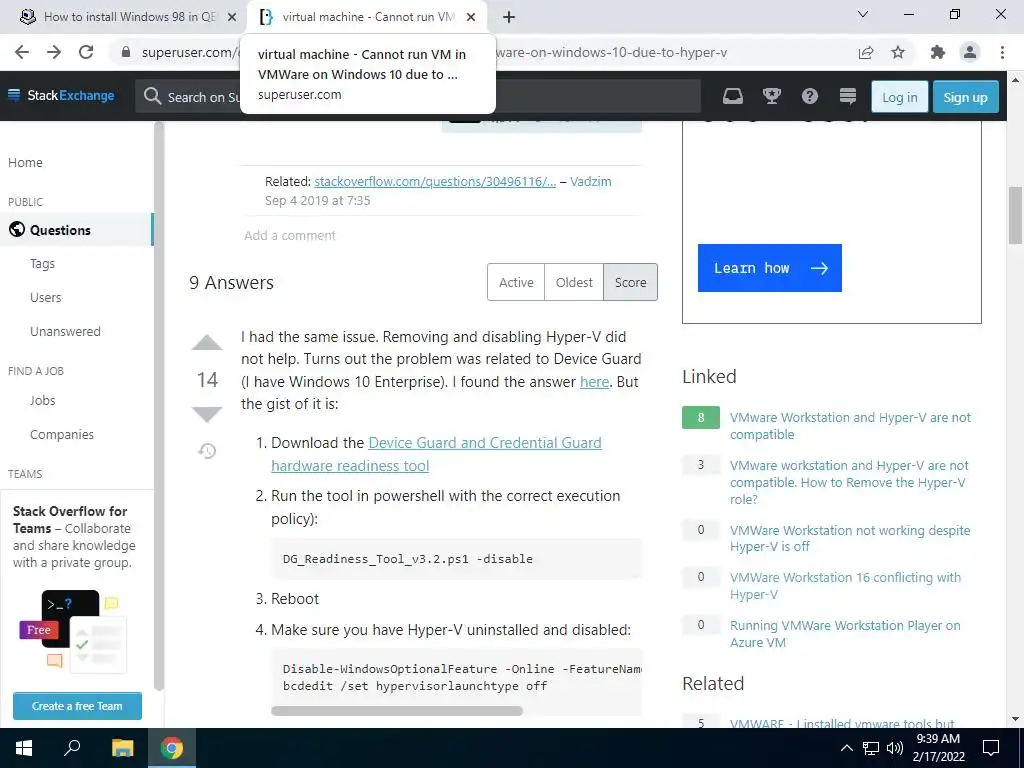Focus the Search on Super User field
Screen dimensions: 1024x768
click(x=418, y=97)
